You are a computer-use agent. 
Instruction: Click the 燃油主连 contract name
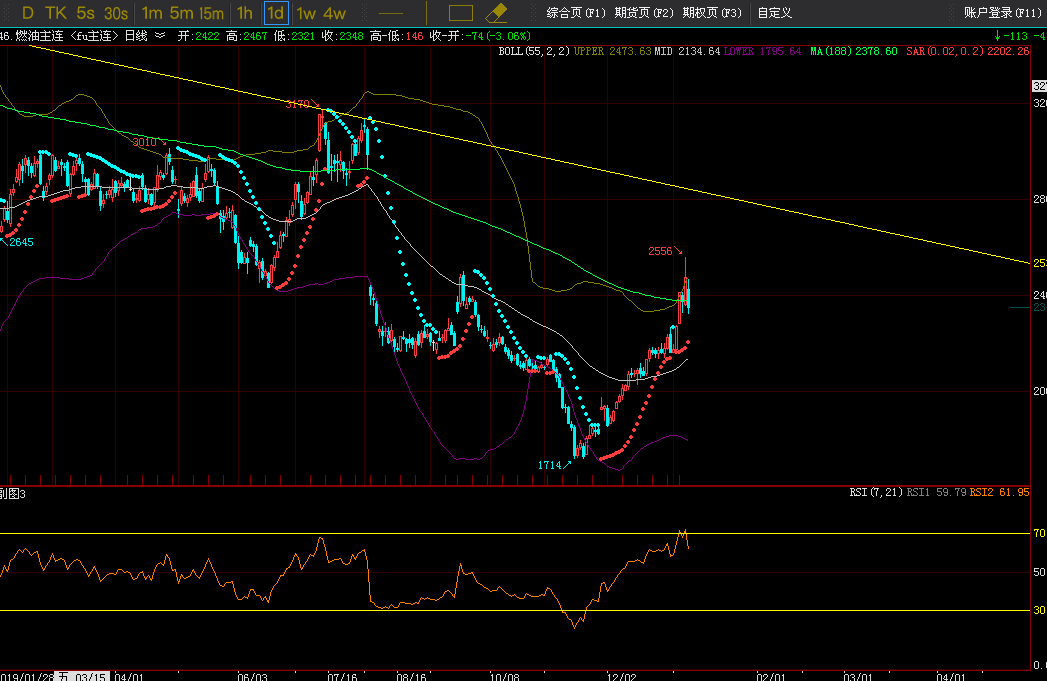click(39, 35)
